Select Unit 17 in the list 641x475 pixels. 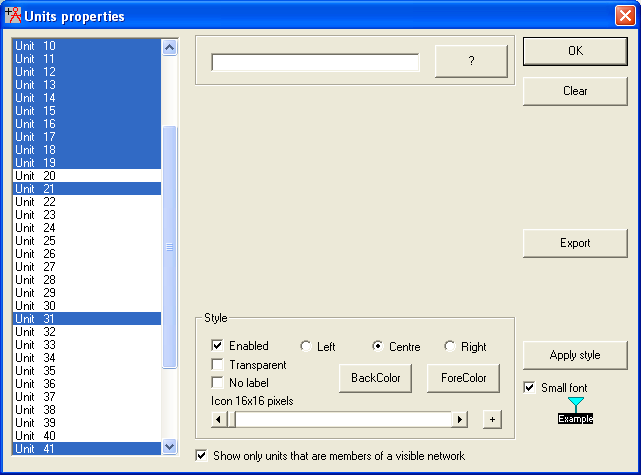(x=87, y=137)
